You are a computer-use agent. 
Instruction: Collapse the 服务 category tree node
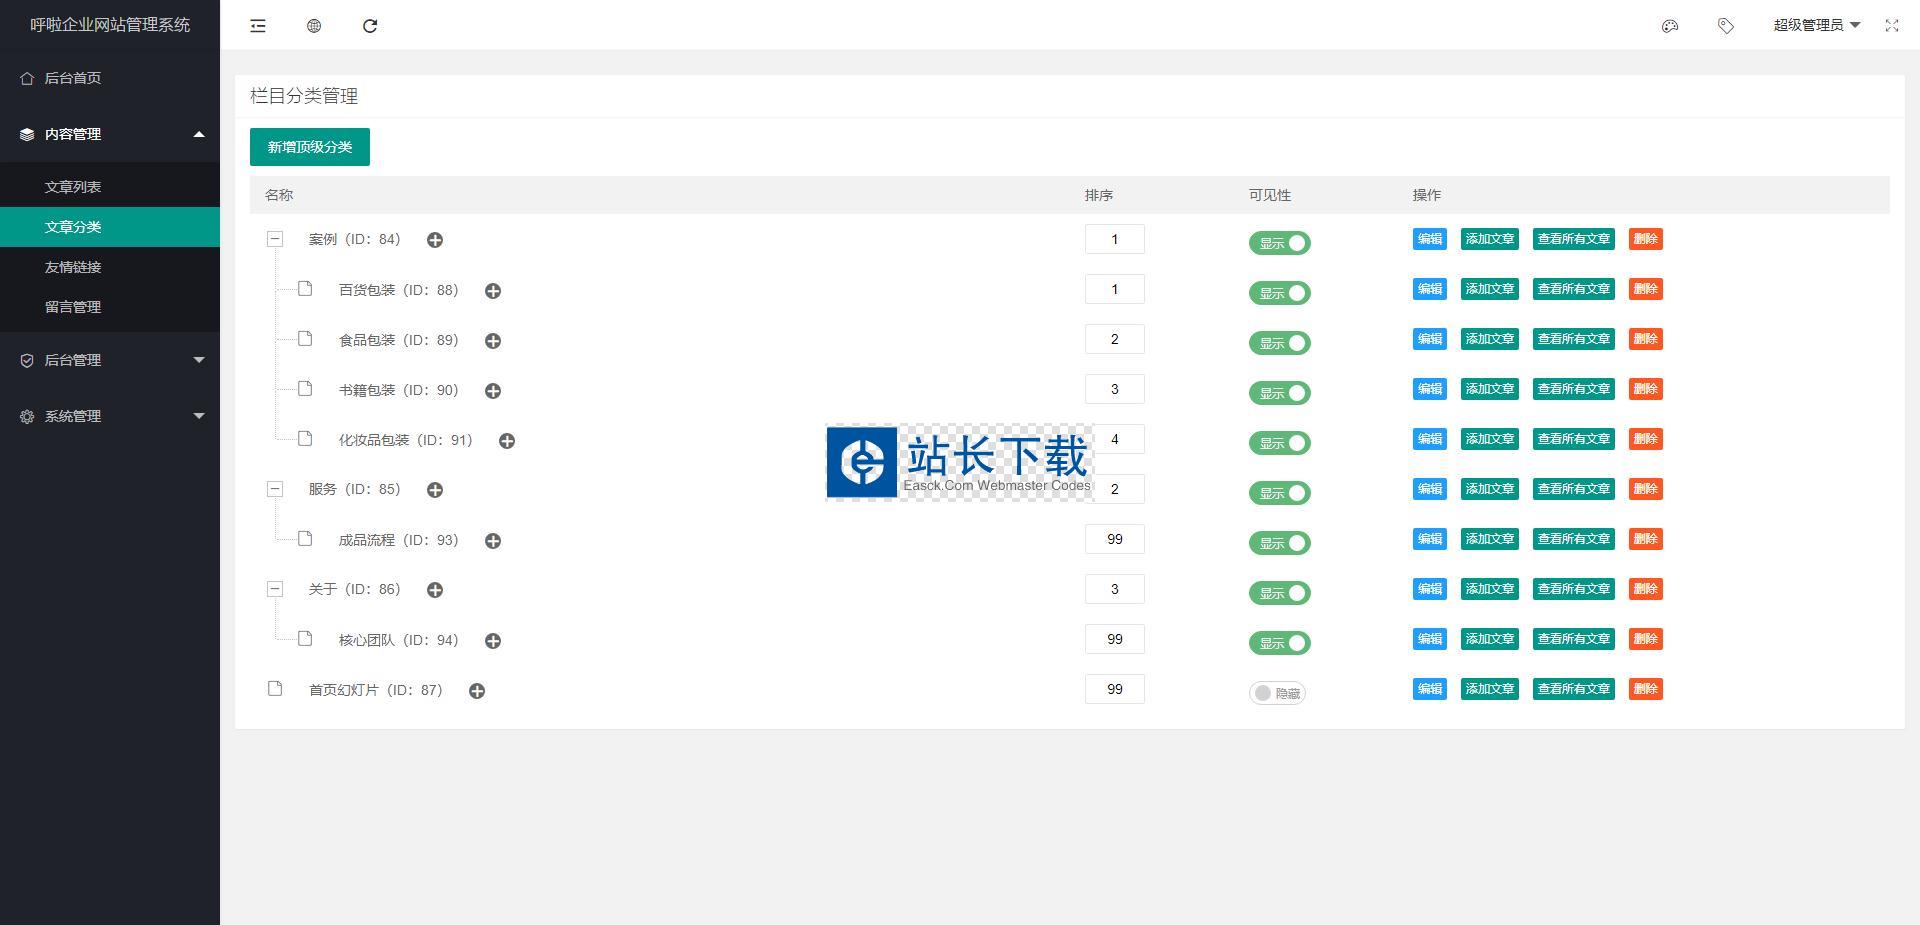275,489
